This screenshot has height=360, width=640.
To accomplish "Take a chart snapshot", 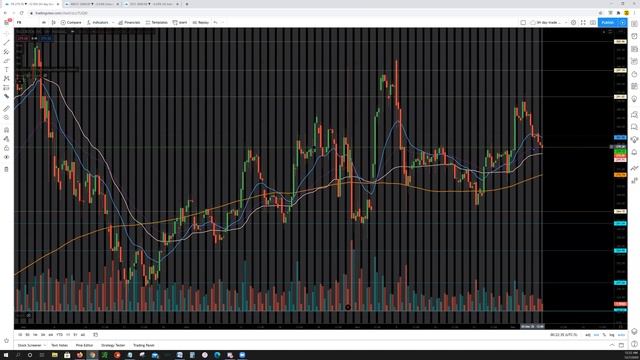I will [593, 22].
